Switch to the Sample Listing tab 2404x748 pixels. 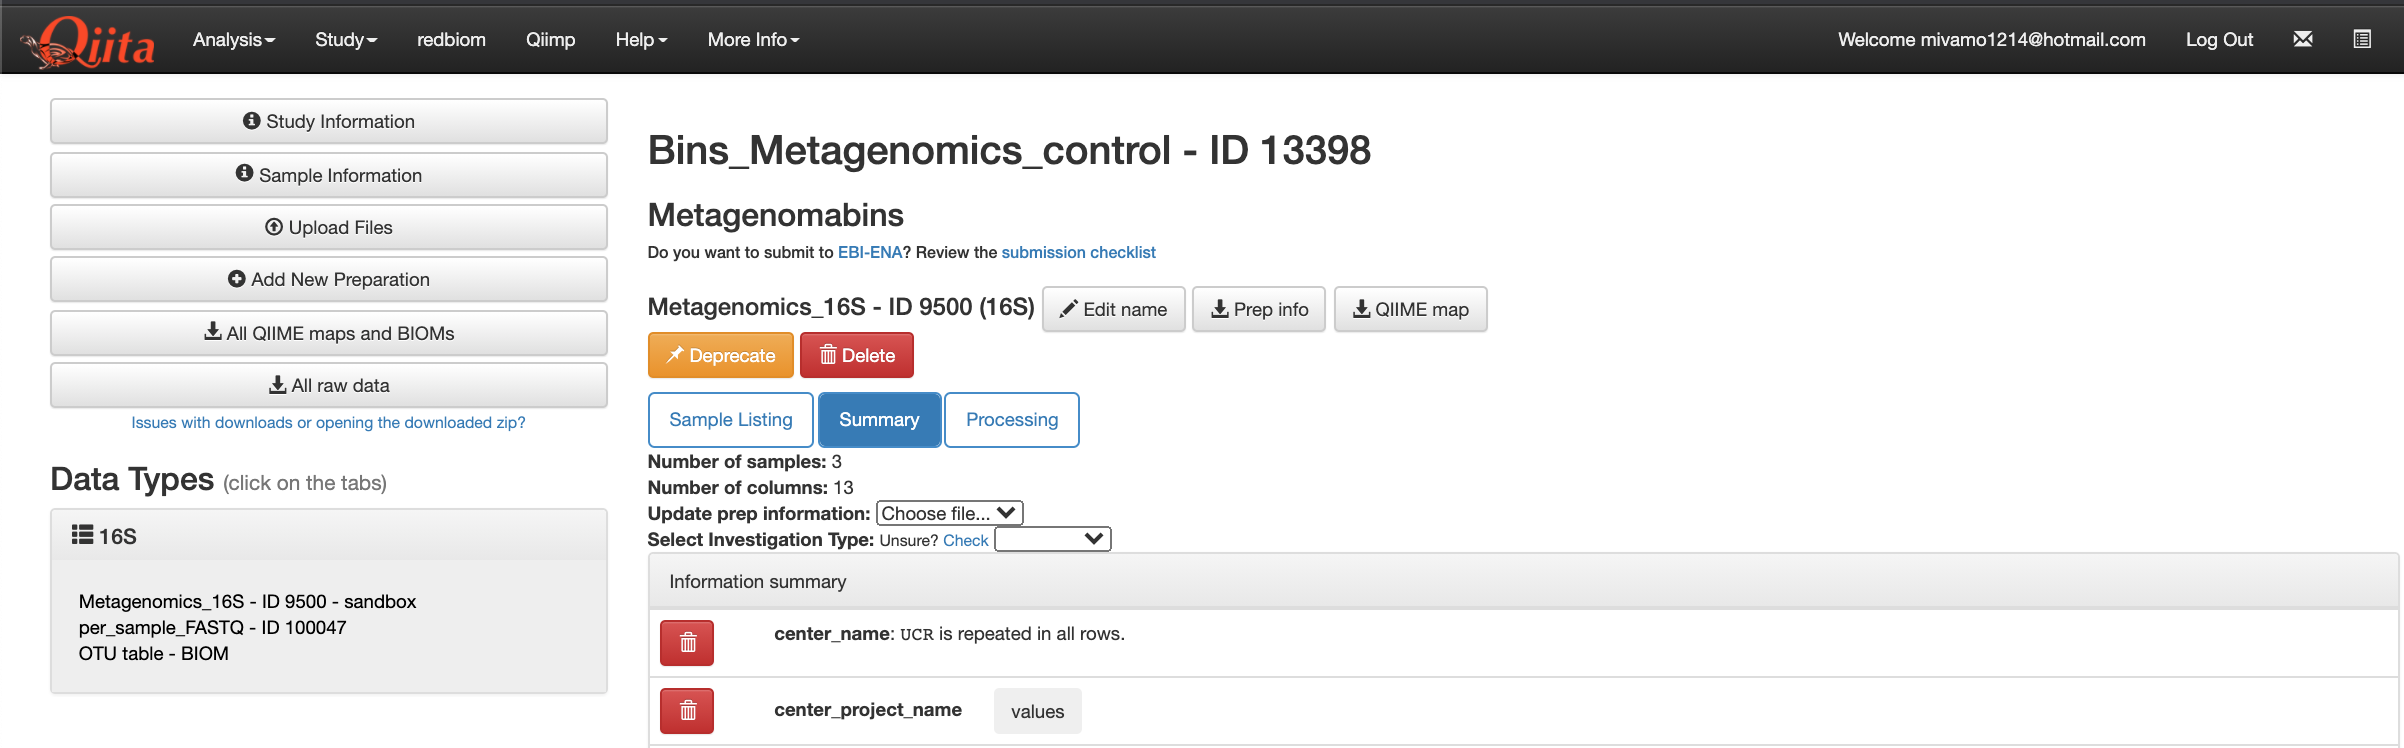pos(731,420)
